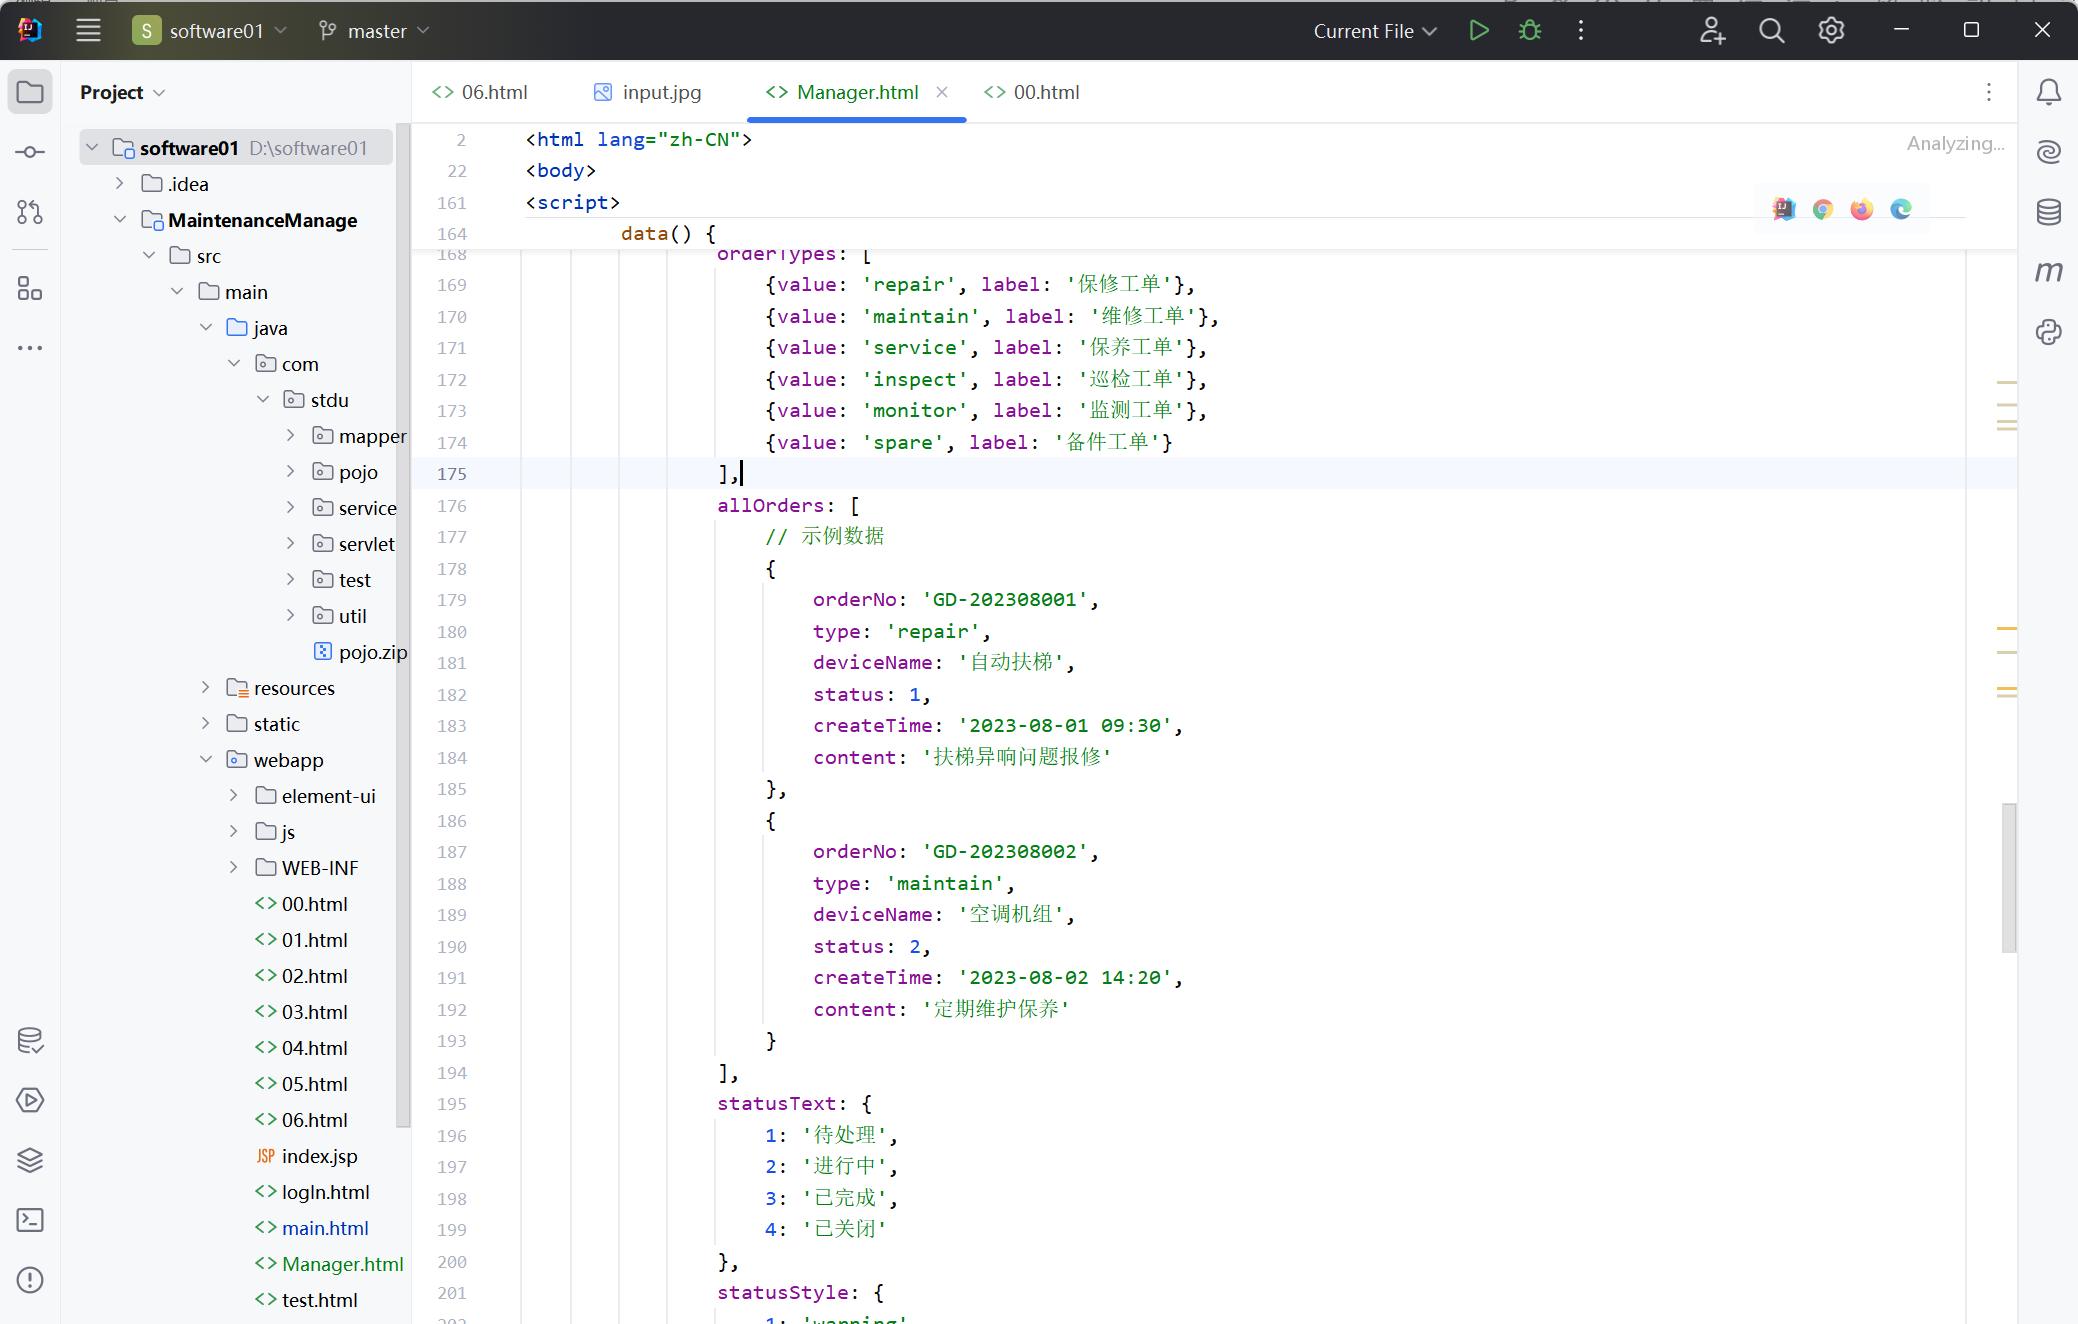Toggle the Project tool window
This screenshot has height=1324, width=2078.
point(30,92)
